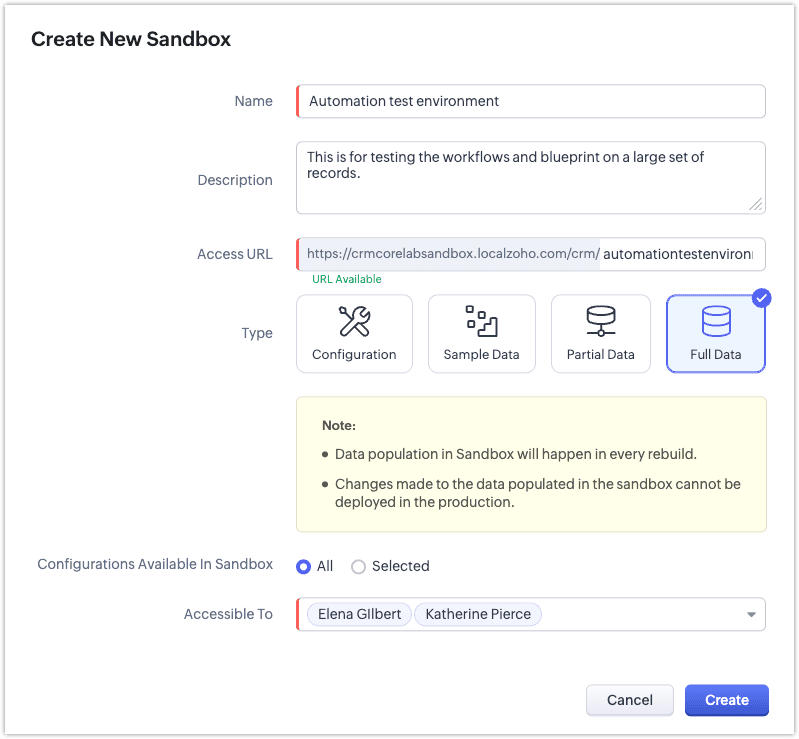
Task: Choose the Sample Data stairs icon
Action: coord(481,321)
